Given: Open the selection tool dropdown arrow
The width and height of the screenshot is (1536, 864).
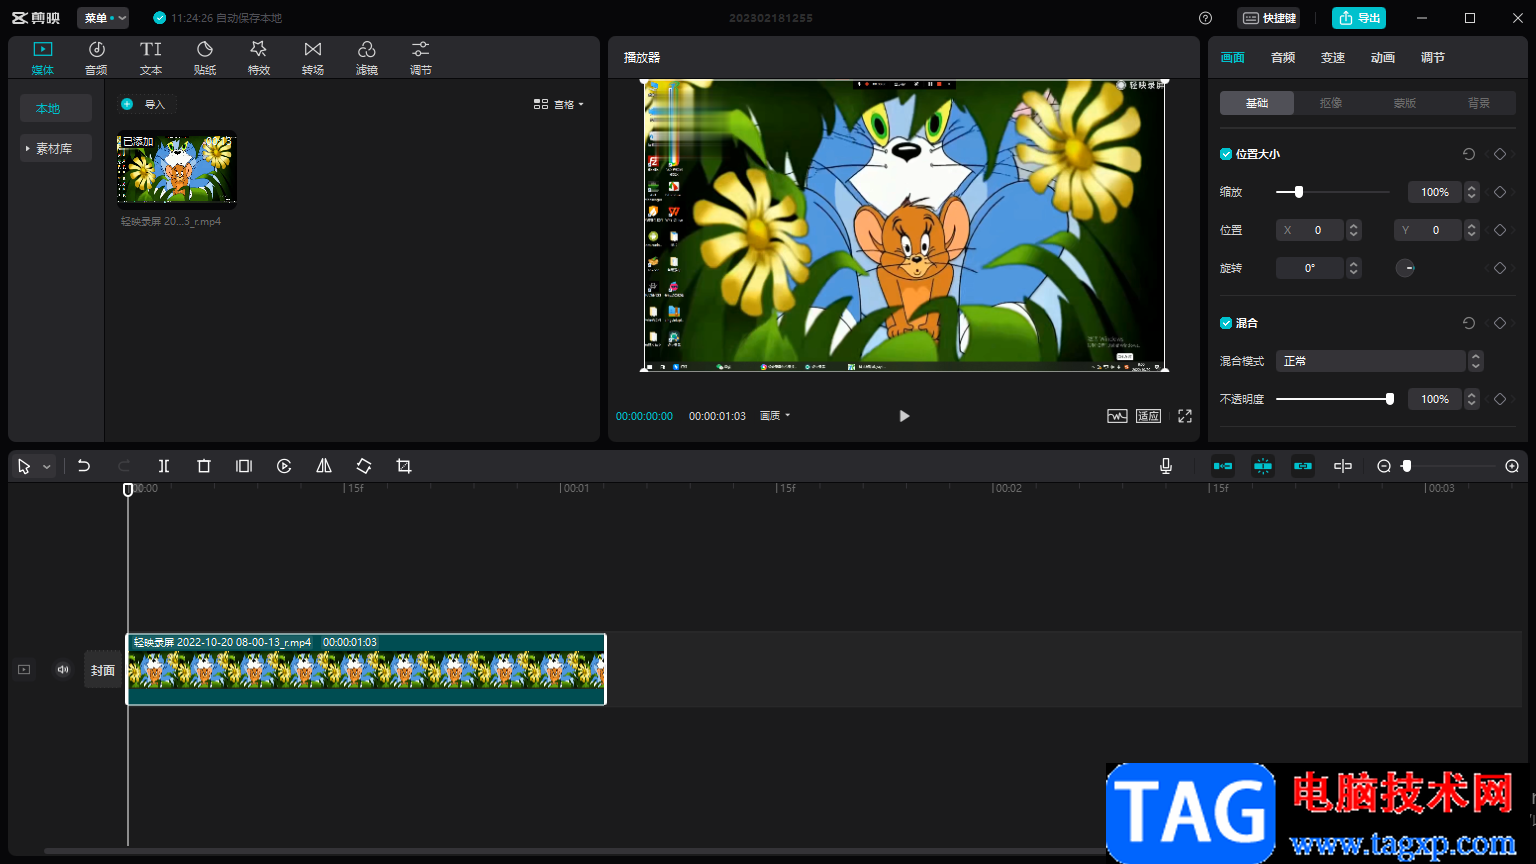Looking at the screenshot, I should tap(46, 467).
